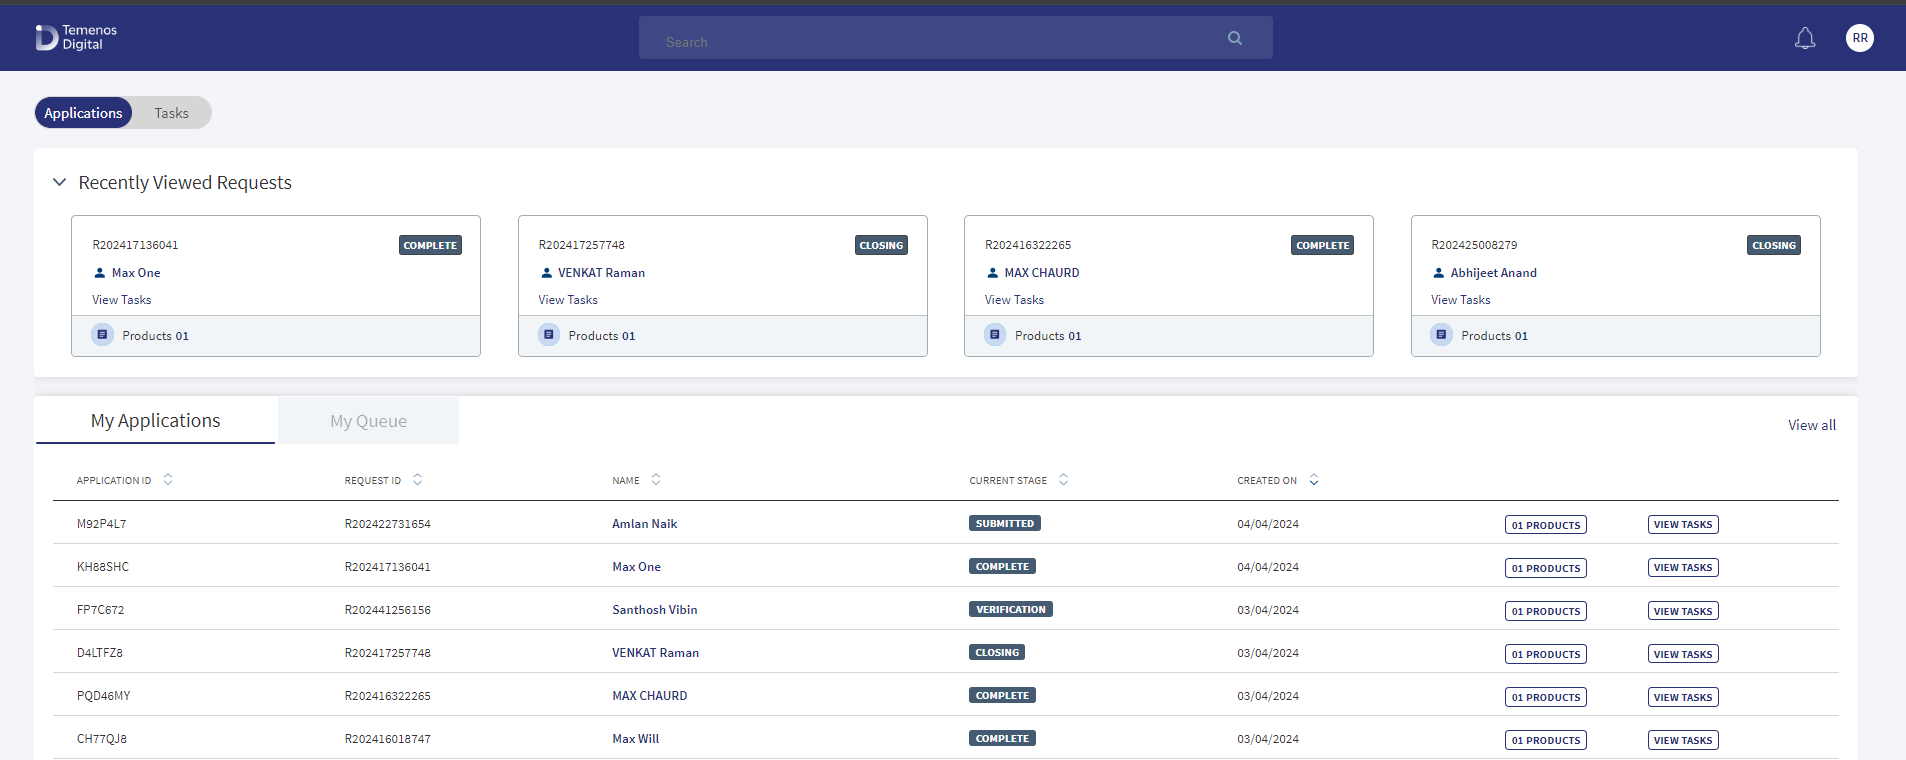Click request ID R202416018747
The image size is (1906, 760).
pos(387,739)
